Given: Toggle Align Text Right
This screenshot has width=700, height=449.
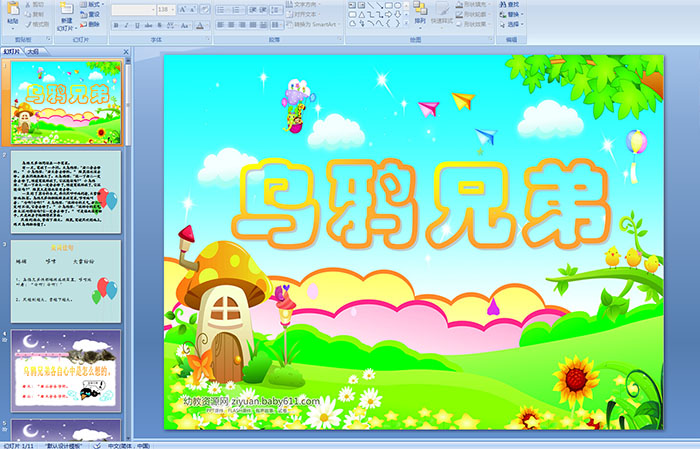Looking at the screenshot, I should coord(242,25).
